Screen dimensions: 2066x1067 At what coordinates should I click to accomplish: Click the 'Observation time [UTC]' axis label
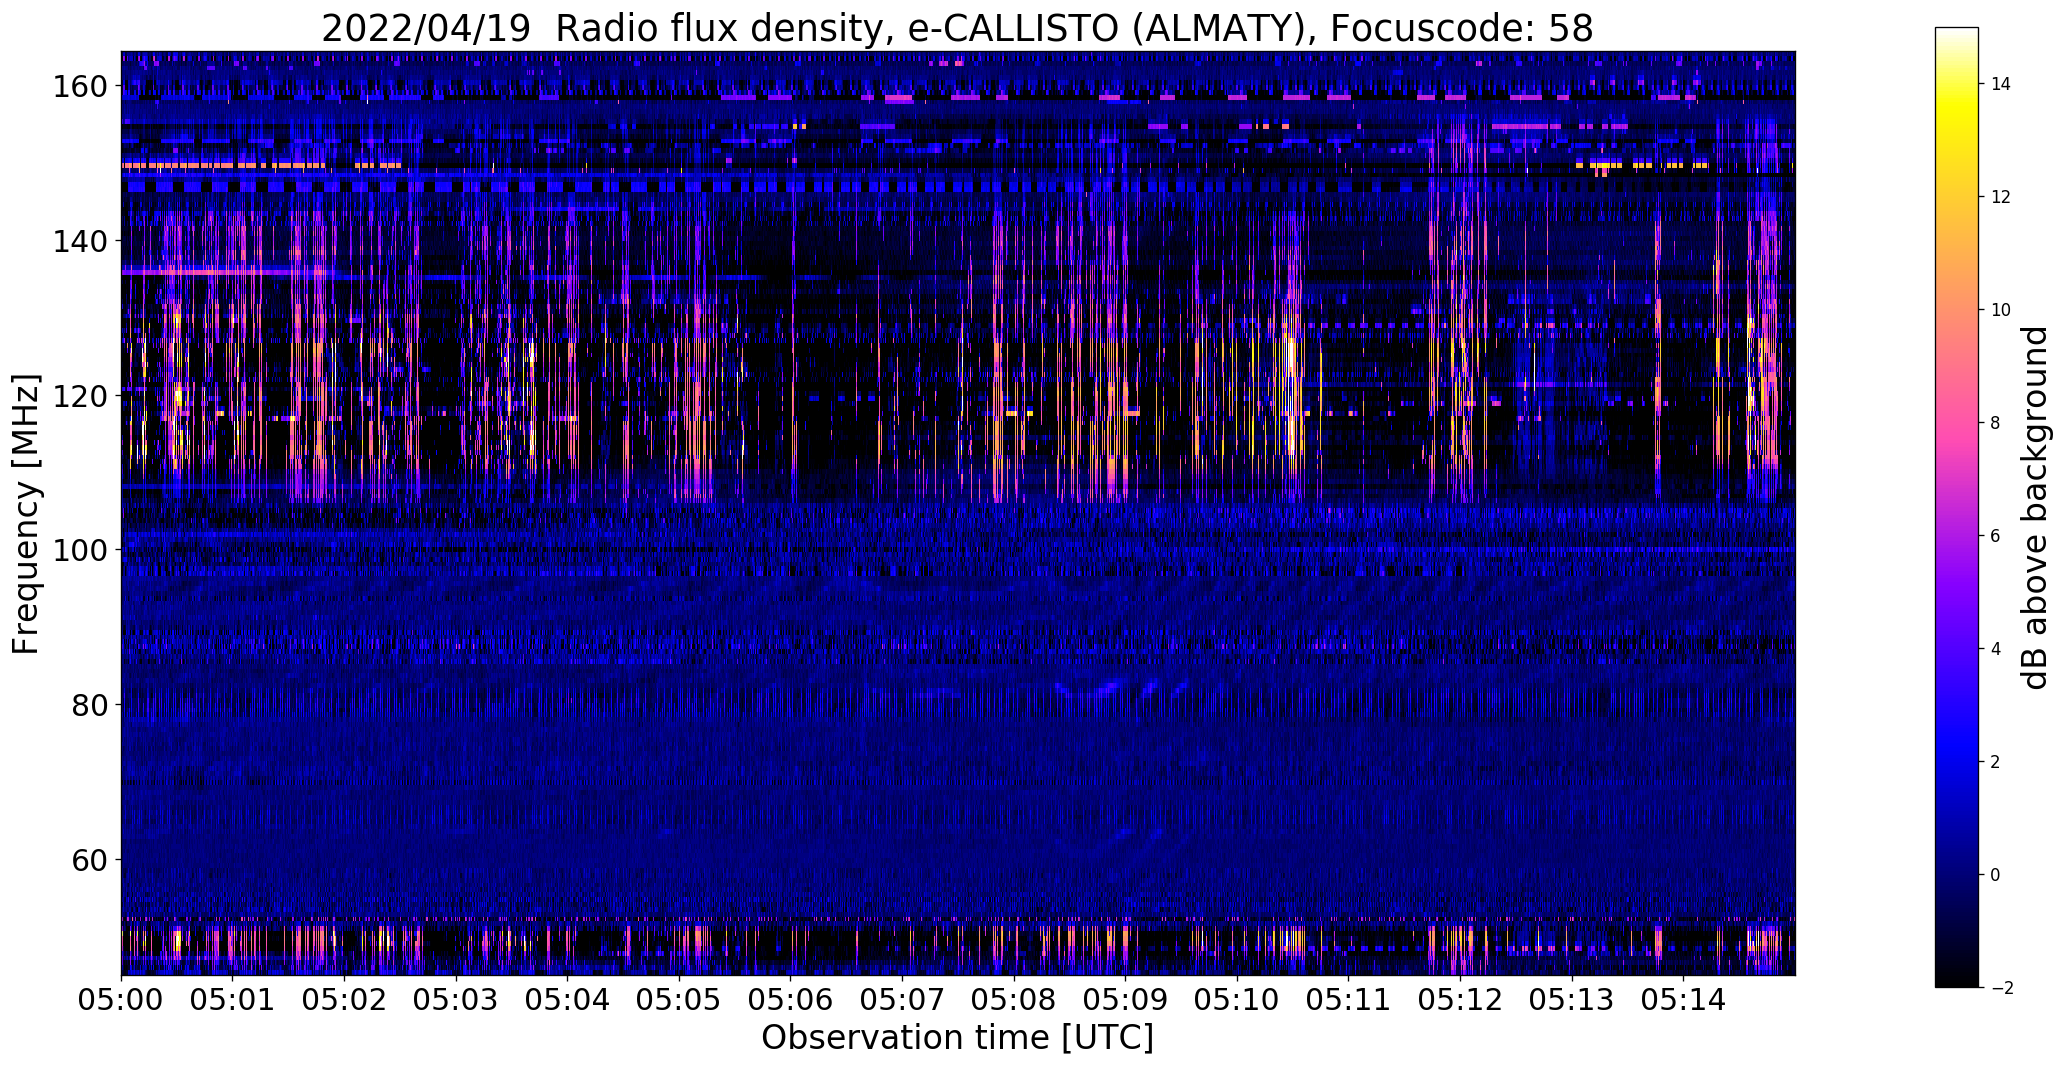pos(957,1038)
